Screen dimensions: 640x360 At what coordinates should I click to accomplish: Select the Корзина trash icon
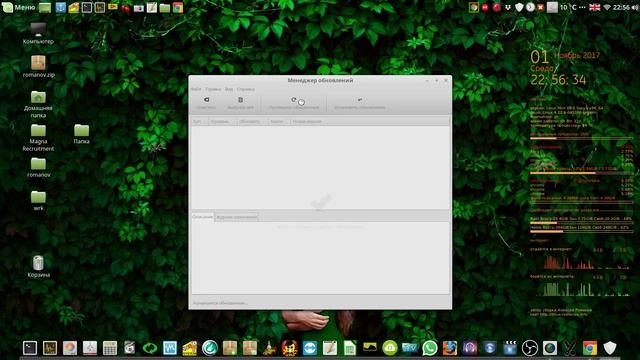(x=38, y=266)
